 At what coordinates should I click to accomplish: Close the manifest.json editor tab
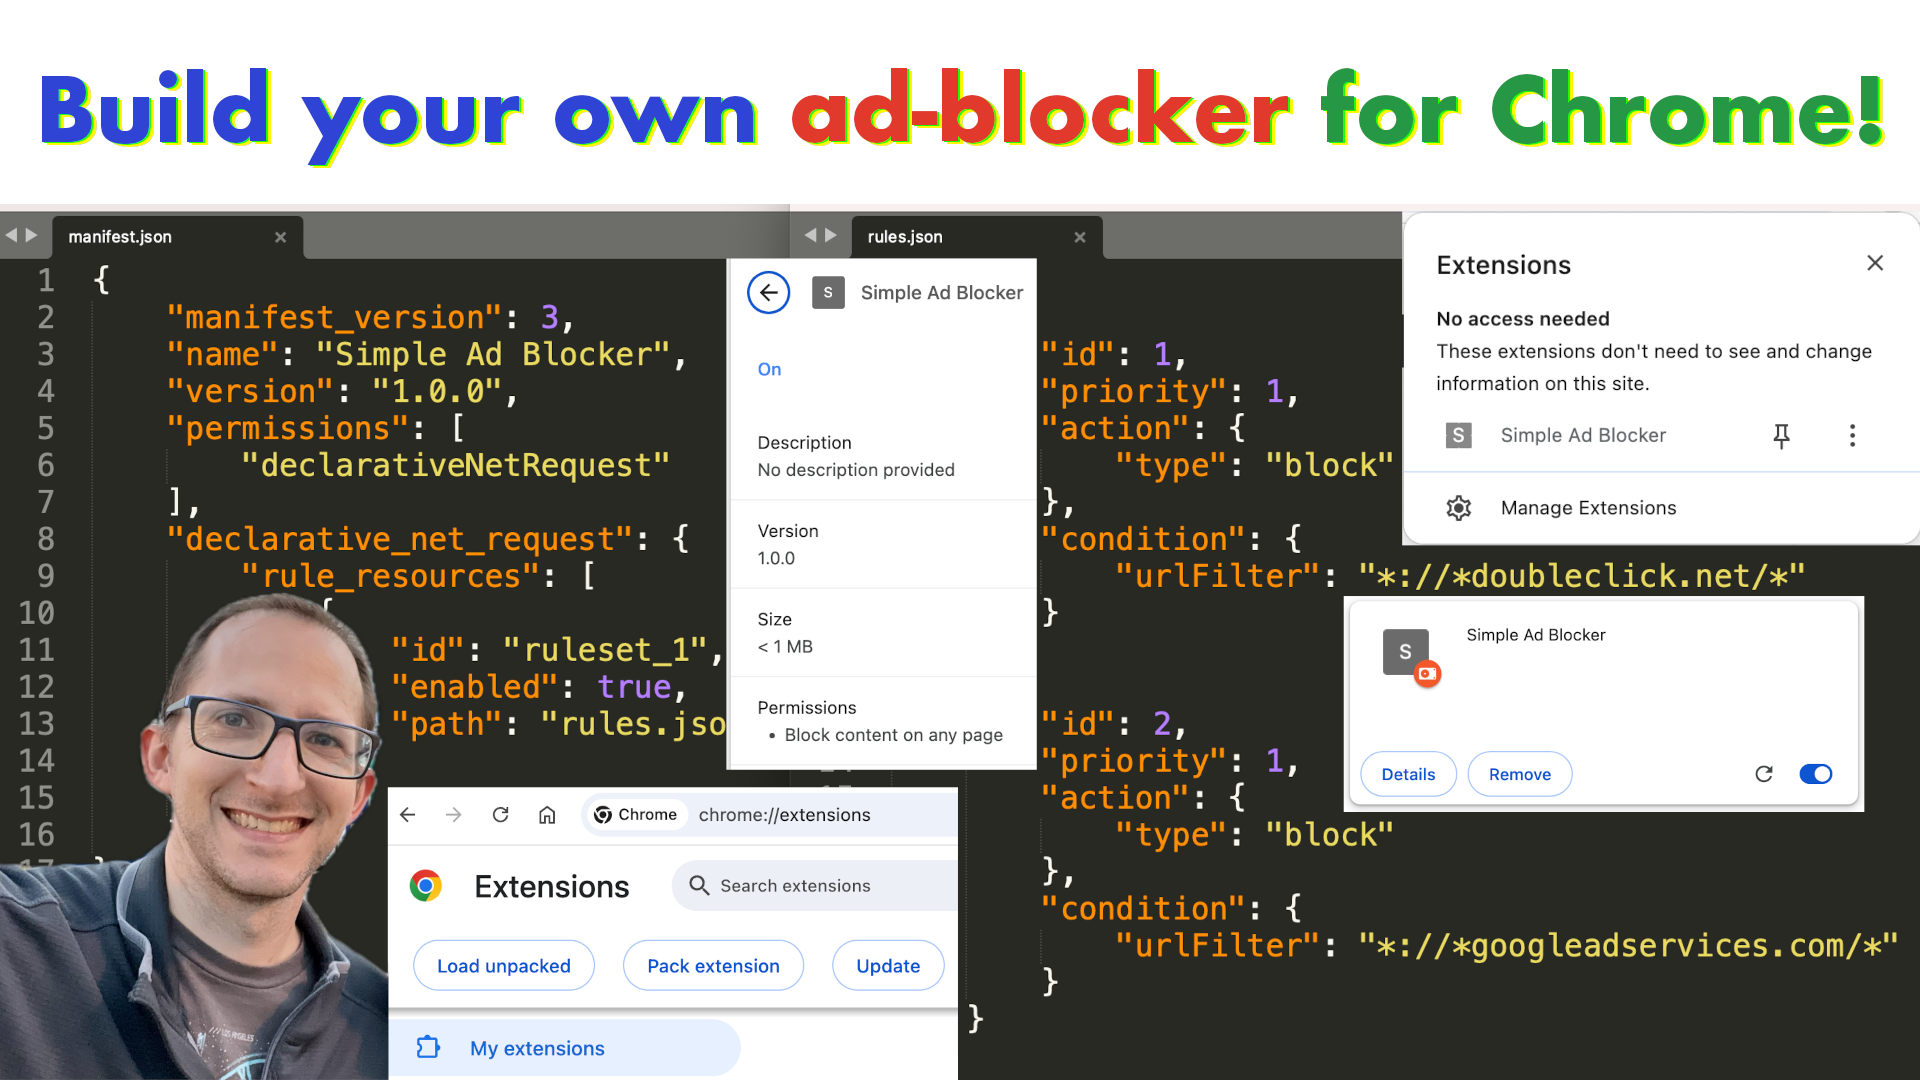pyautogui.click(x=280, y=237)
